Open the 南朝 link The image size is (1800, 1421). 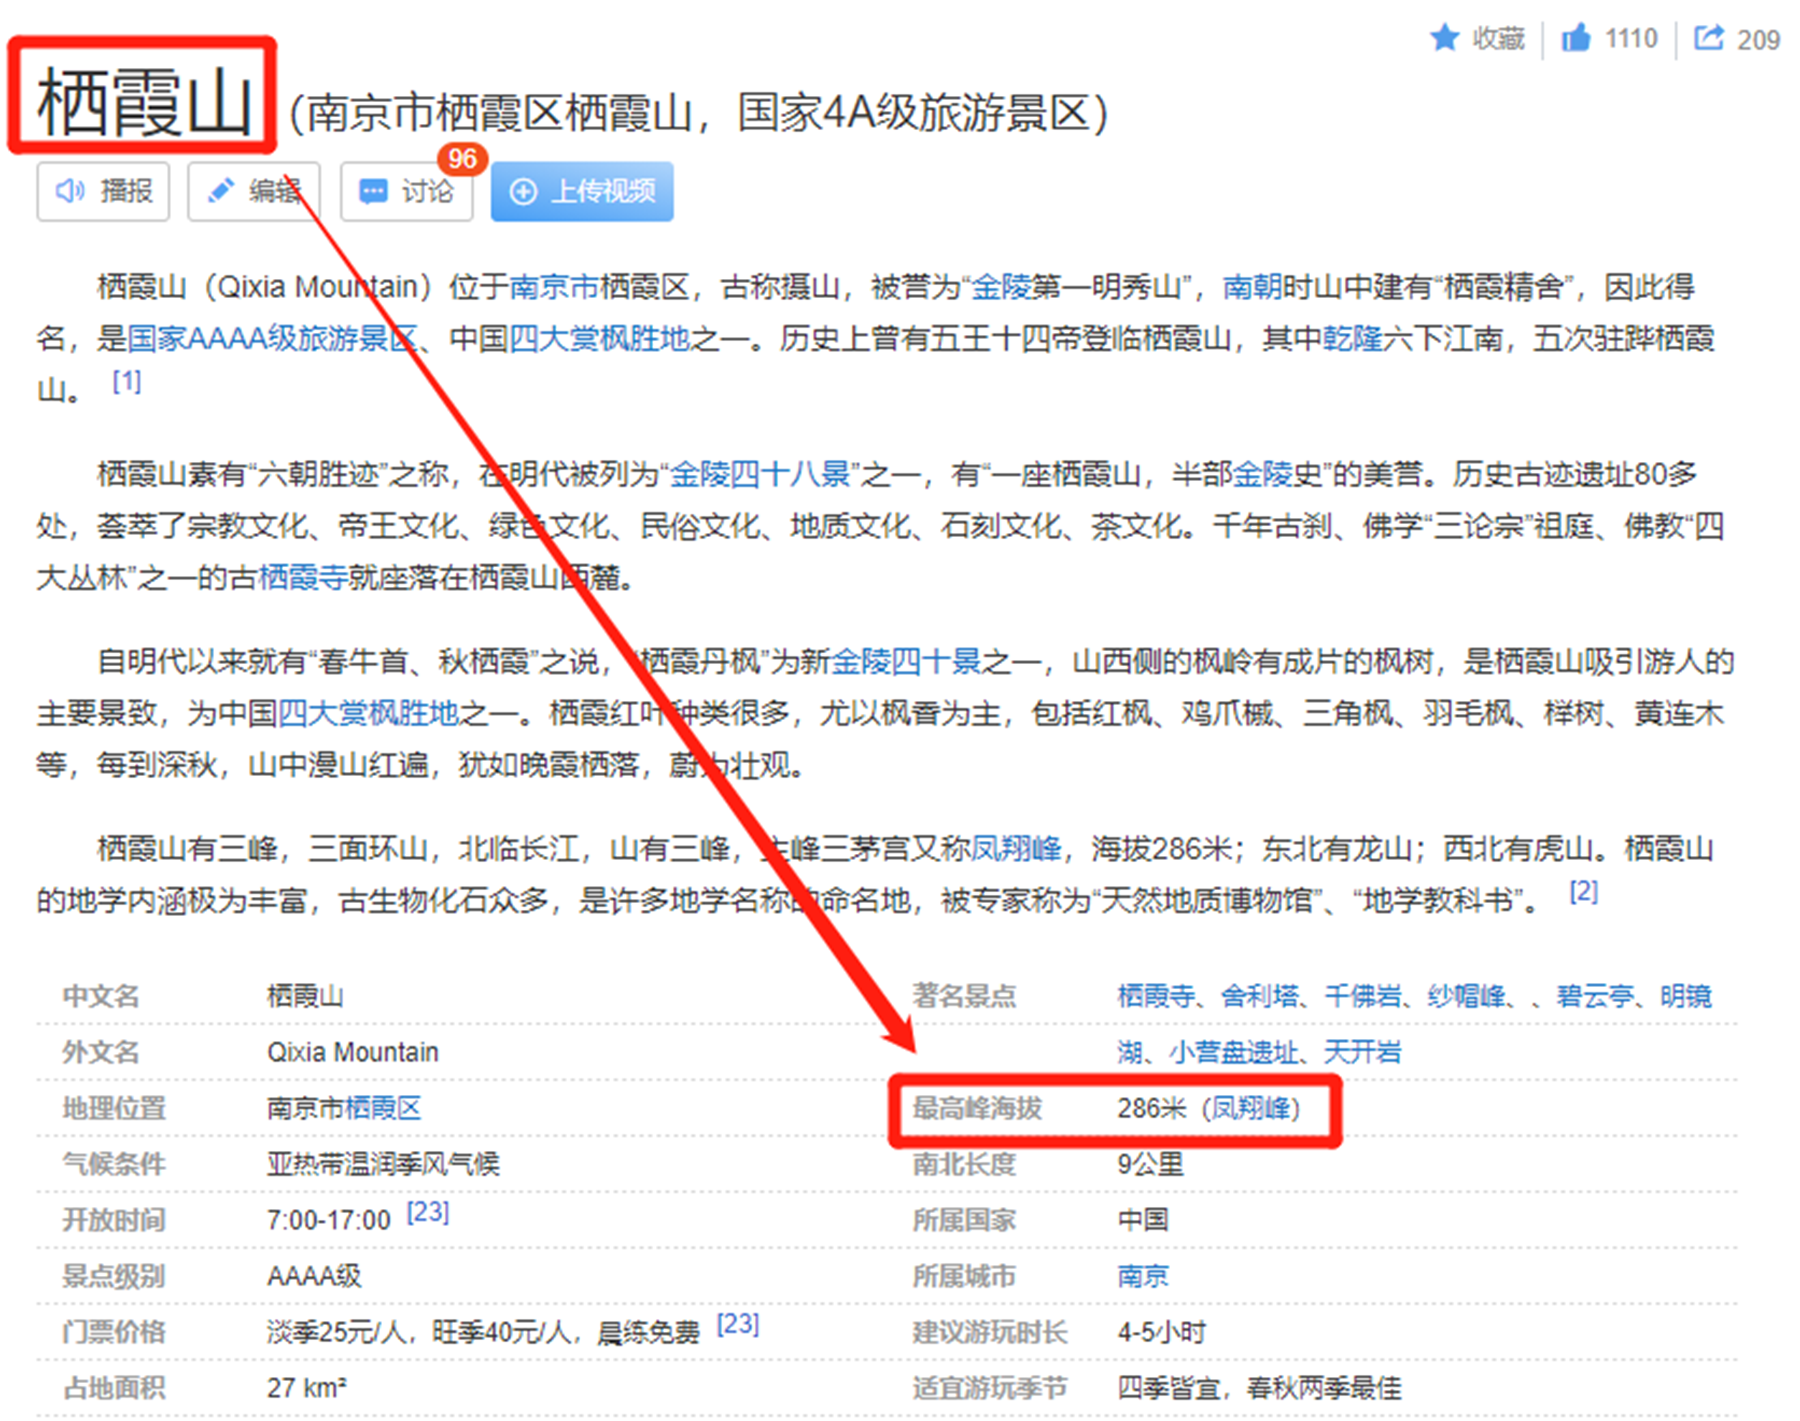tap(1252, 287)
